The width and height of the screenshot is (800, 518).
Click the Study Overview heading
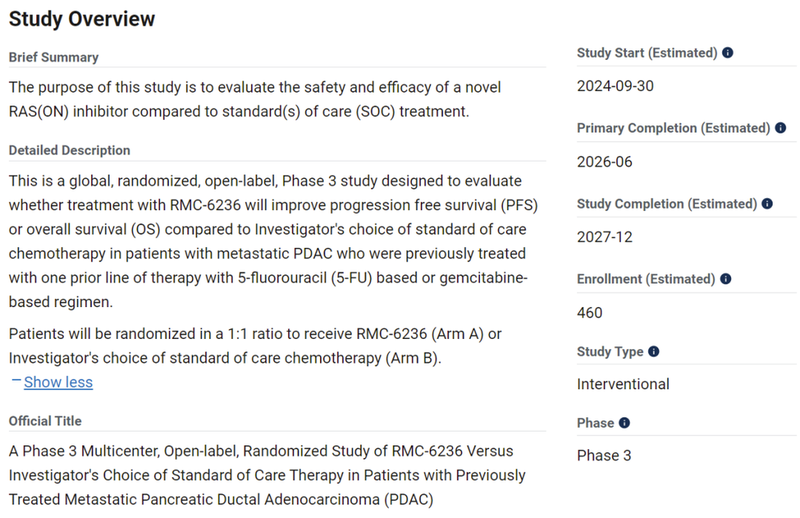pyautogui.click(x=82, y=18)
